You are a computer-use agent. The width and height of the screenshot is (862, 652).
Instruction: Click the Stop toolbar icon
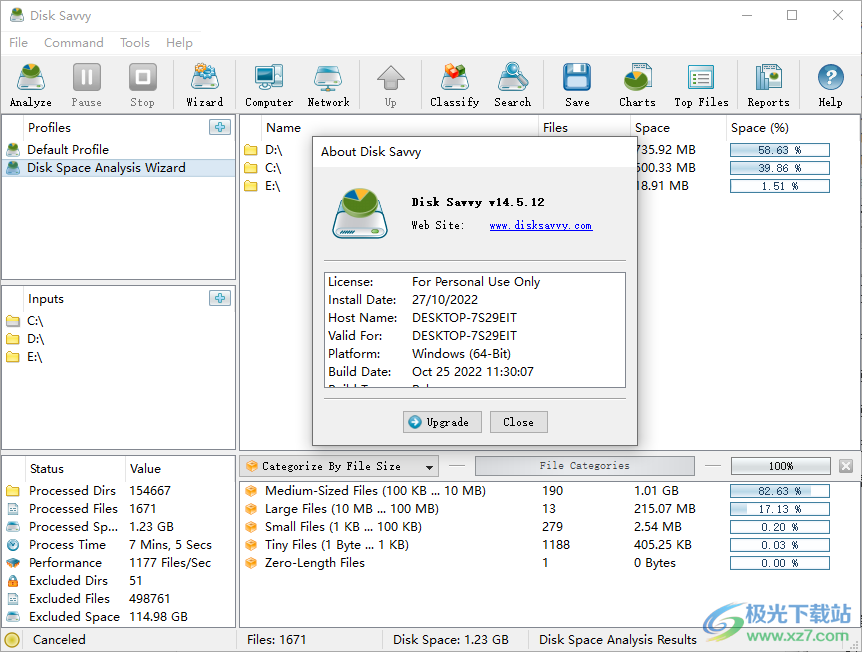(x=142, y=85)
